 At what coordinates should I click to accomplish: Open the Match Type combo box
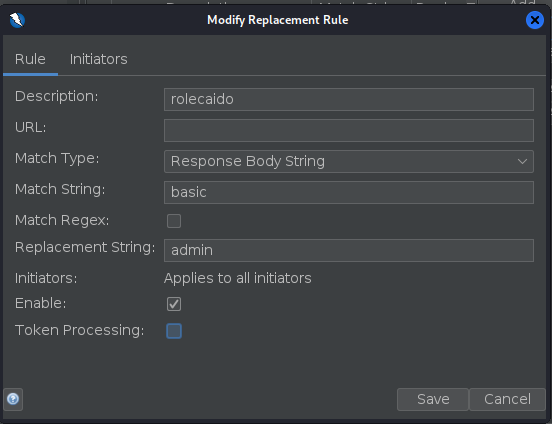tap(349, 161)
